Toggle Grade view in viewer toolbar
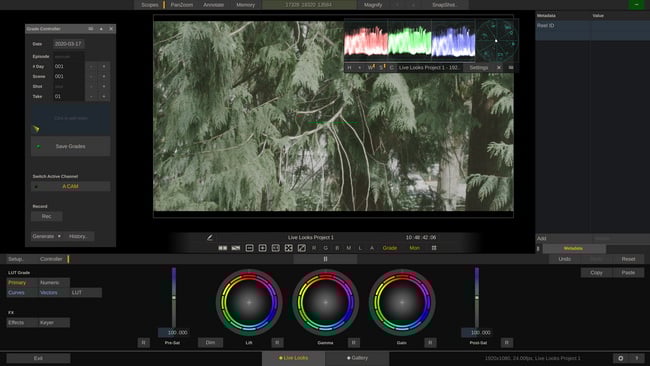The image size is (650, 366). 390,248
